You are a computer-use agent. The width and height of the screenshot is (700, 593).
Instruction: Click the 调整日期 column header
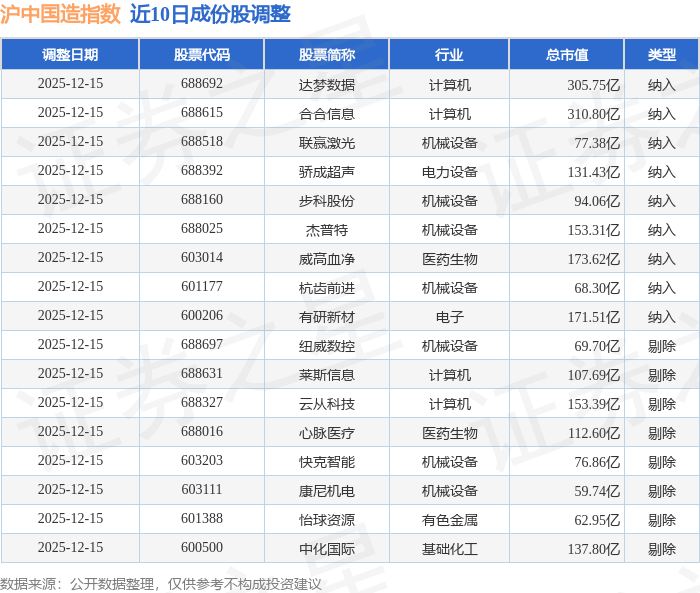[x=70, y=54]
